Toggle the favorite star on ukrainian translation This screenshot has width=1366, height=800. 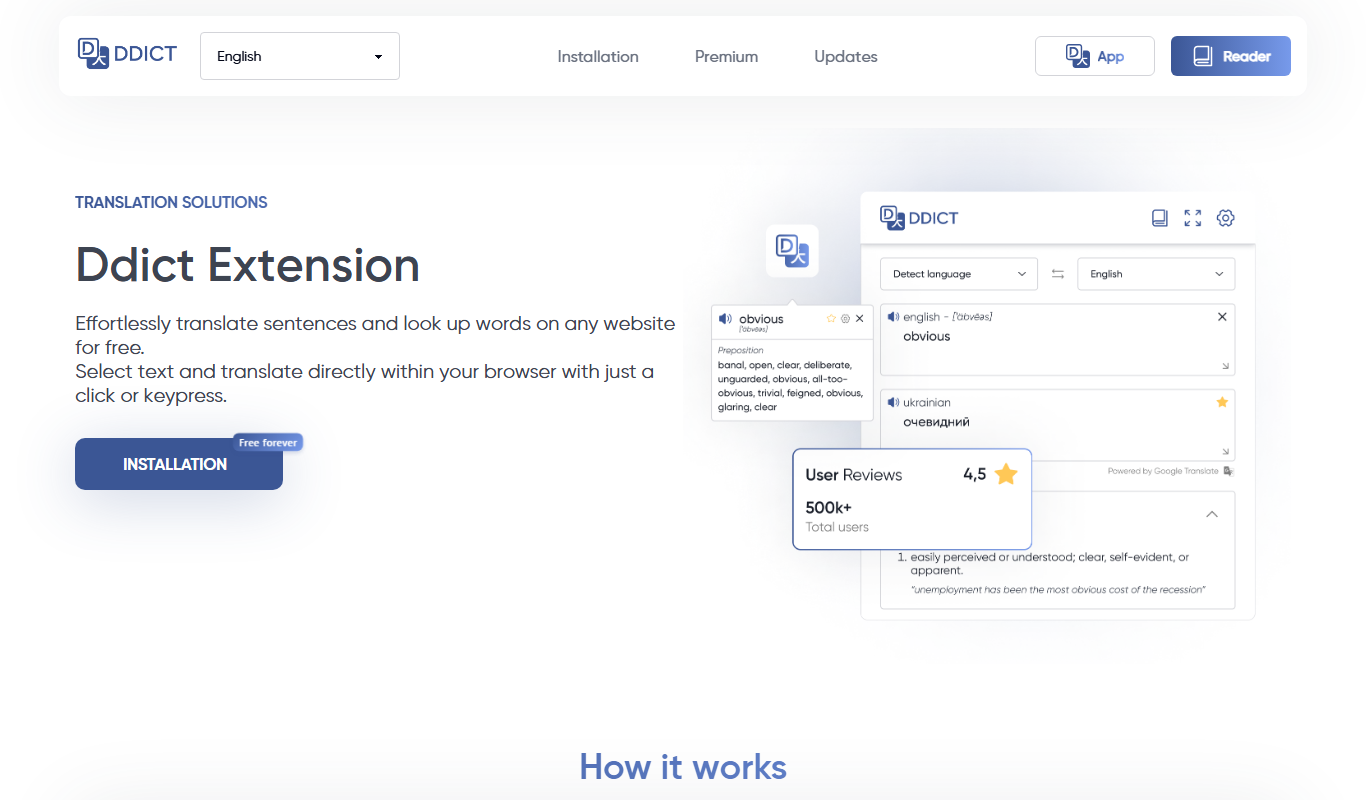click(1222, 402)
